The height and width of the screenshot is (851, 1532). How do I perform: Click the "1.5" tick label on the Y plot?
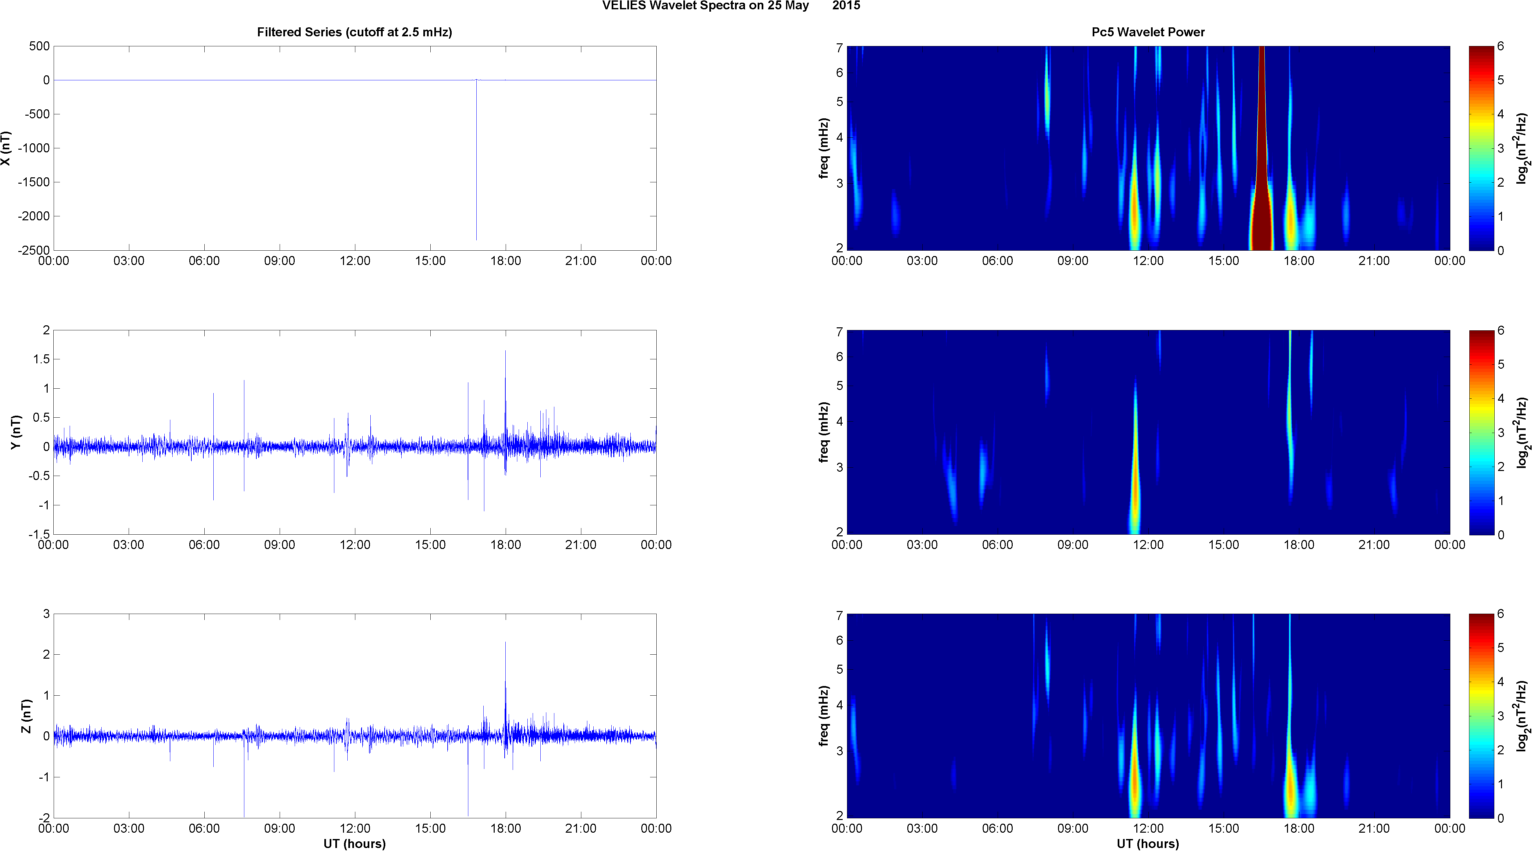point(41,359)
